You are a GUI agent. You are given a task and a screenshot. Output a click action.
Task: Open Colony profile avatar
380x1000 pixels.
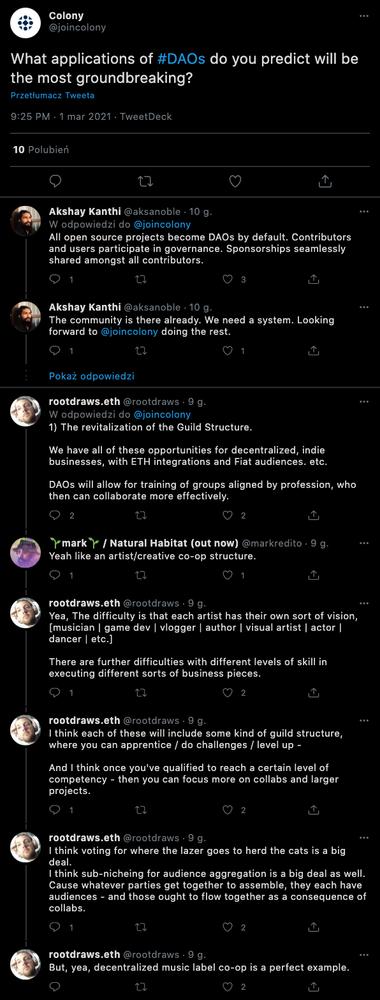25,22
